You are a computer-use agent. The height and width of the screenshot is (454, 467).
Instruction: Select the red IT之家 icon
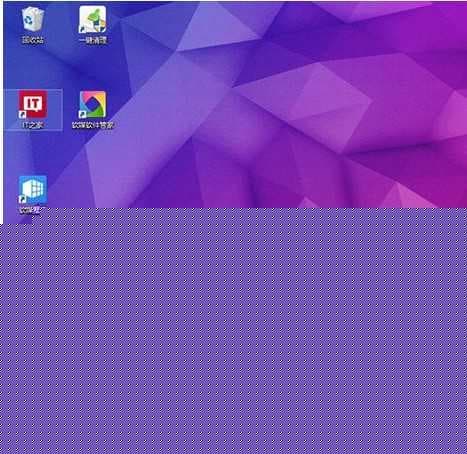point(33,104)
